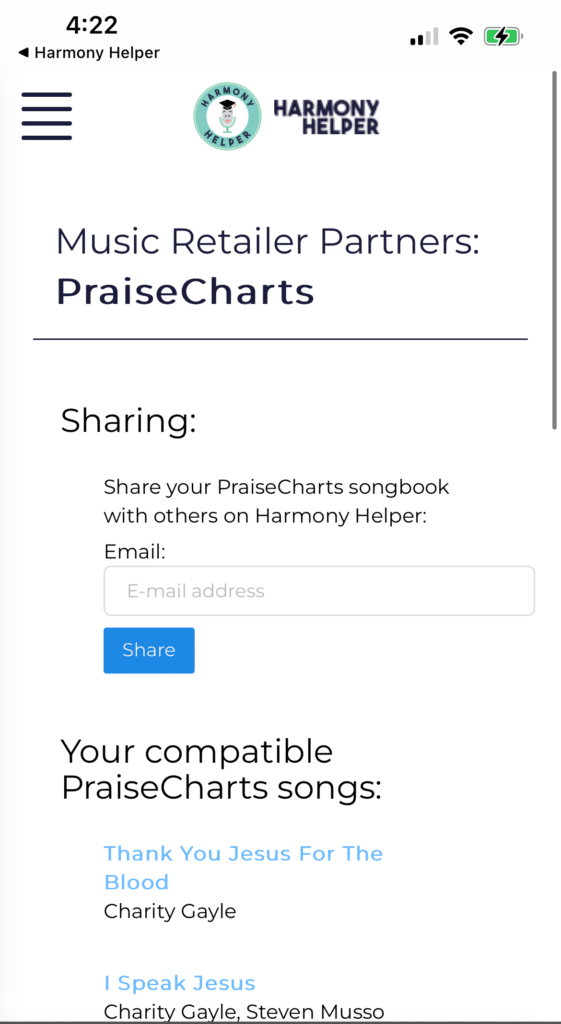
Task: Tap the 4:22 clock in status bar
Action: (x=92, y=25)
